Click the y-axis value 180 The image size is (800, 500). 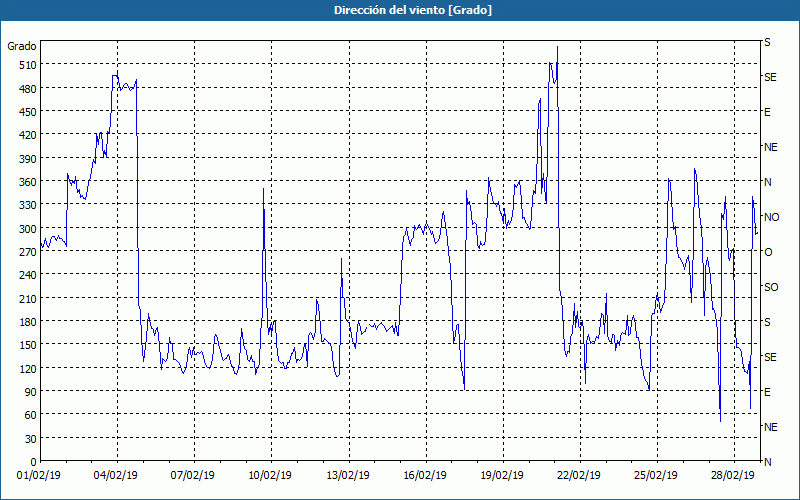[28, 321]
